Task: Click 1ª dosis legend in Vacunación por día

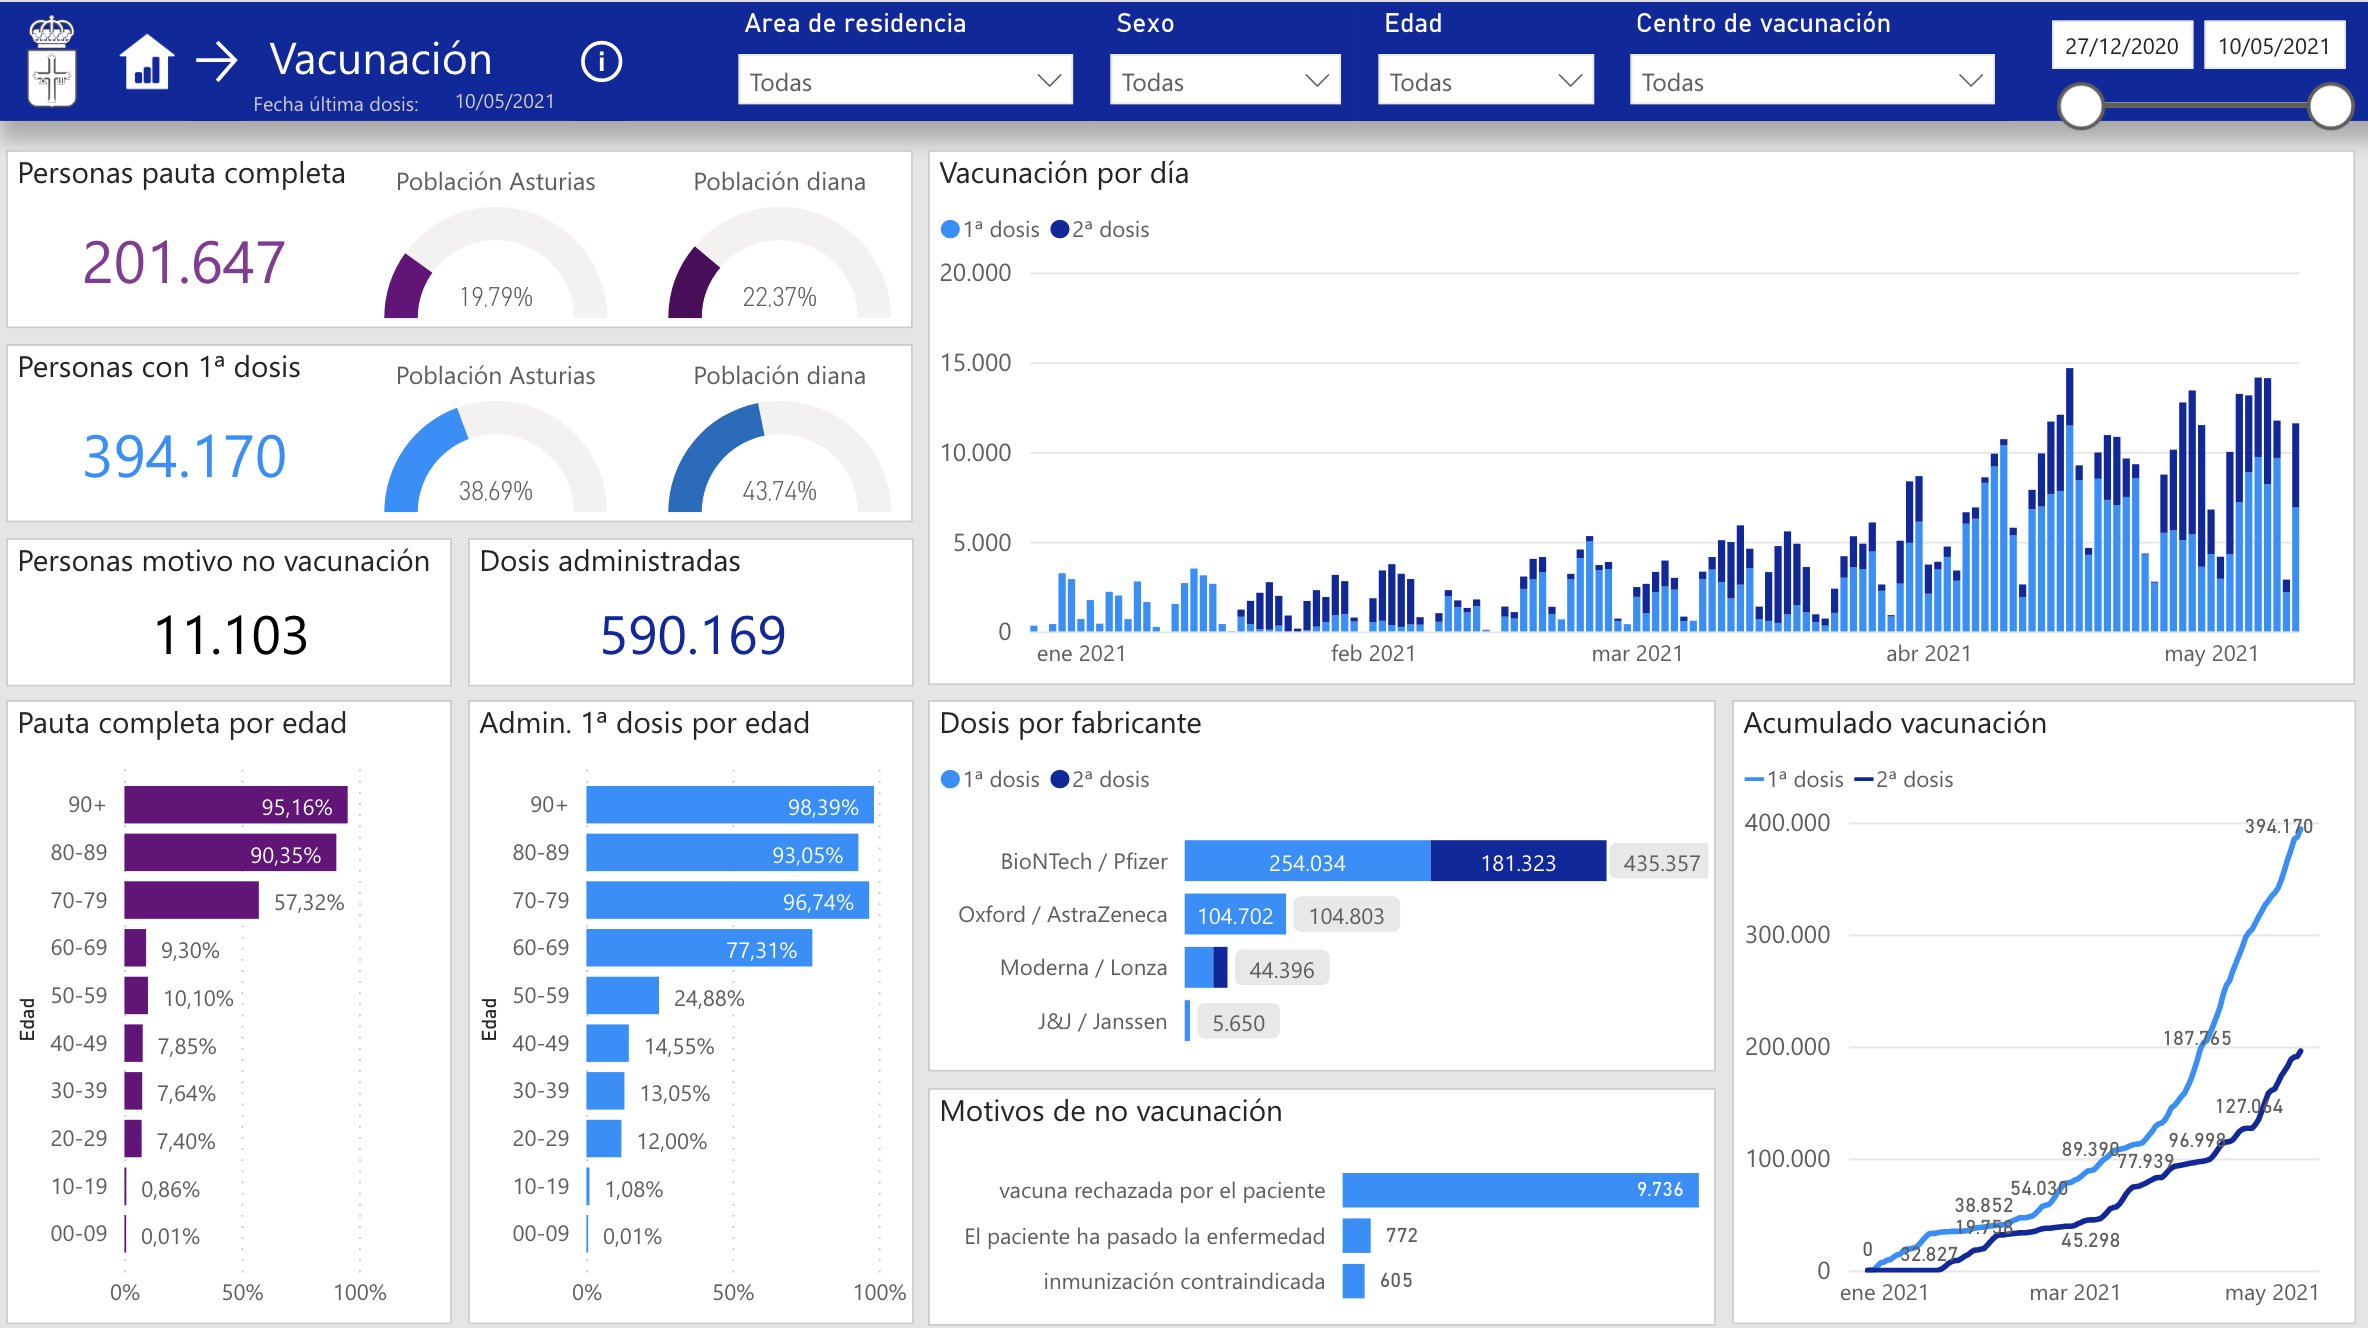Action: (990, 229)
